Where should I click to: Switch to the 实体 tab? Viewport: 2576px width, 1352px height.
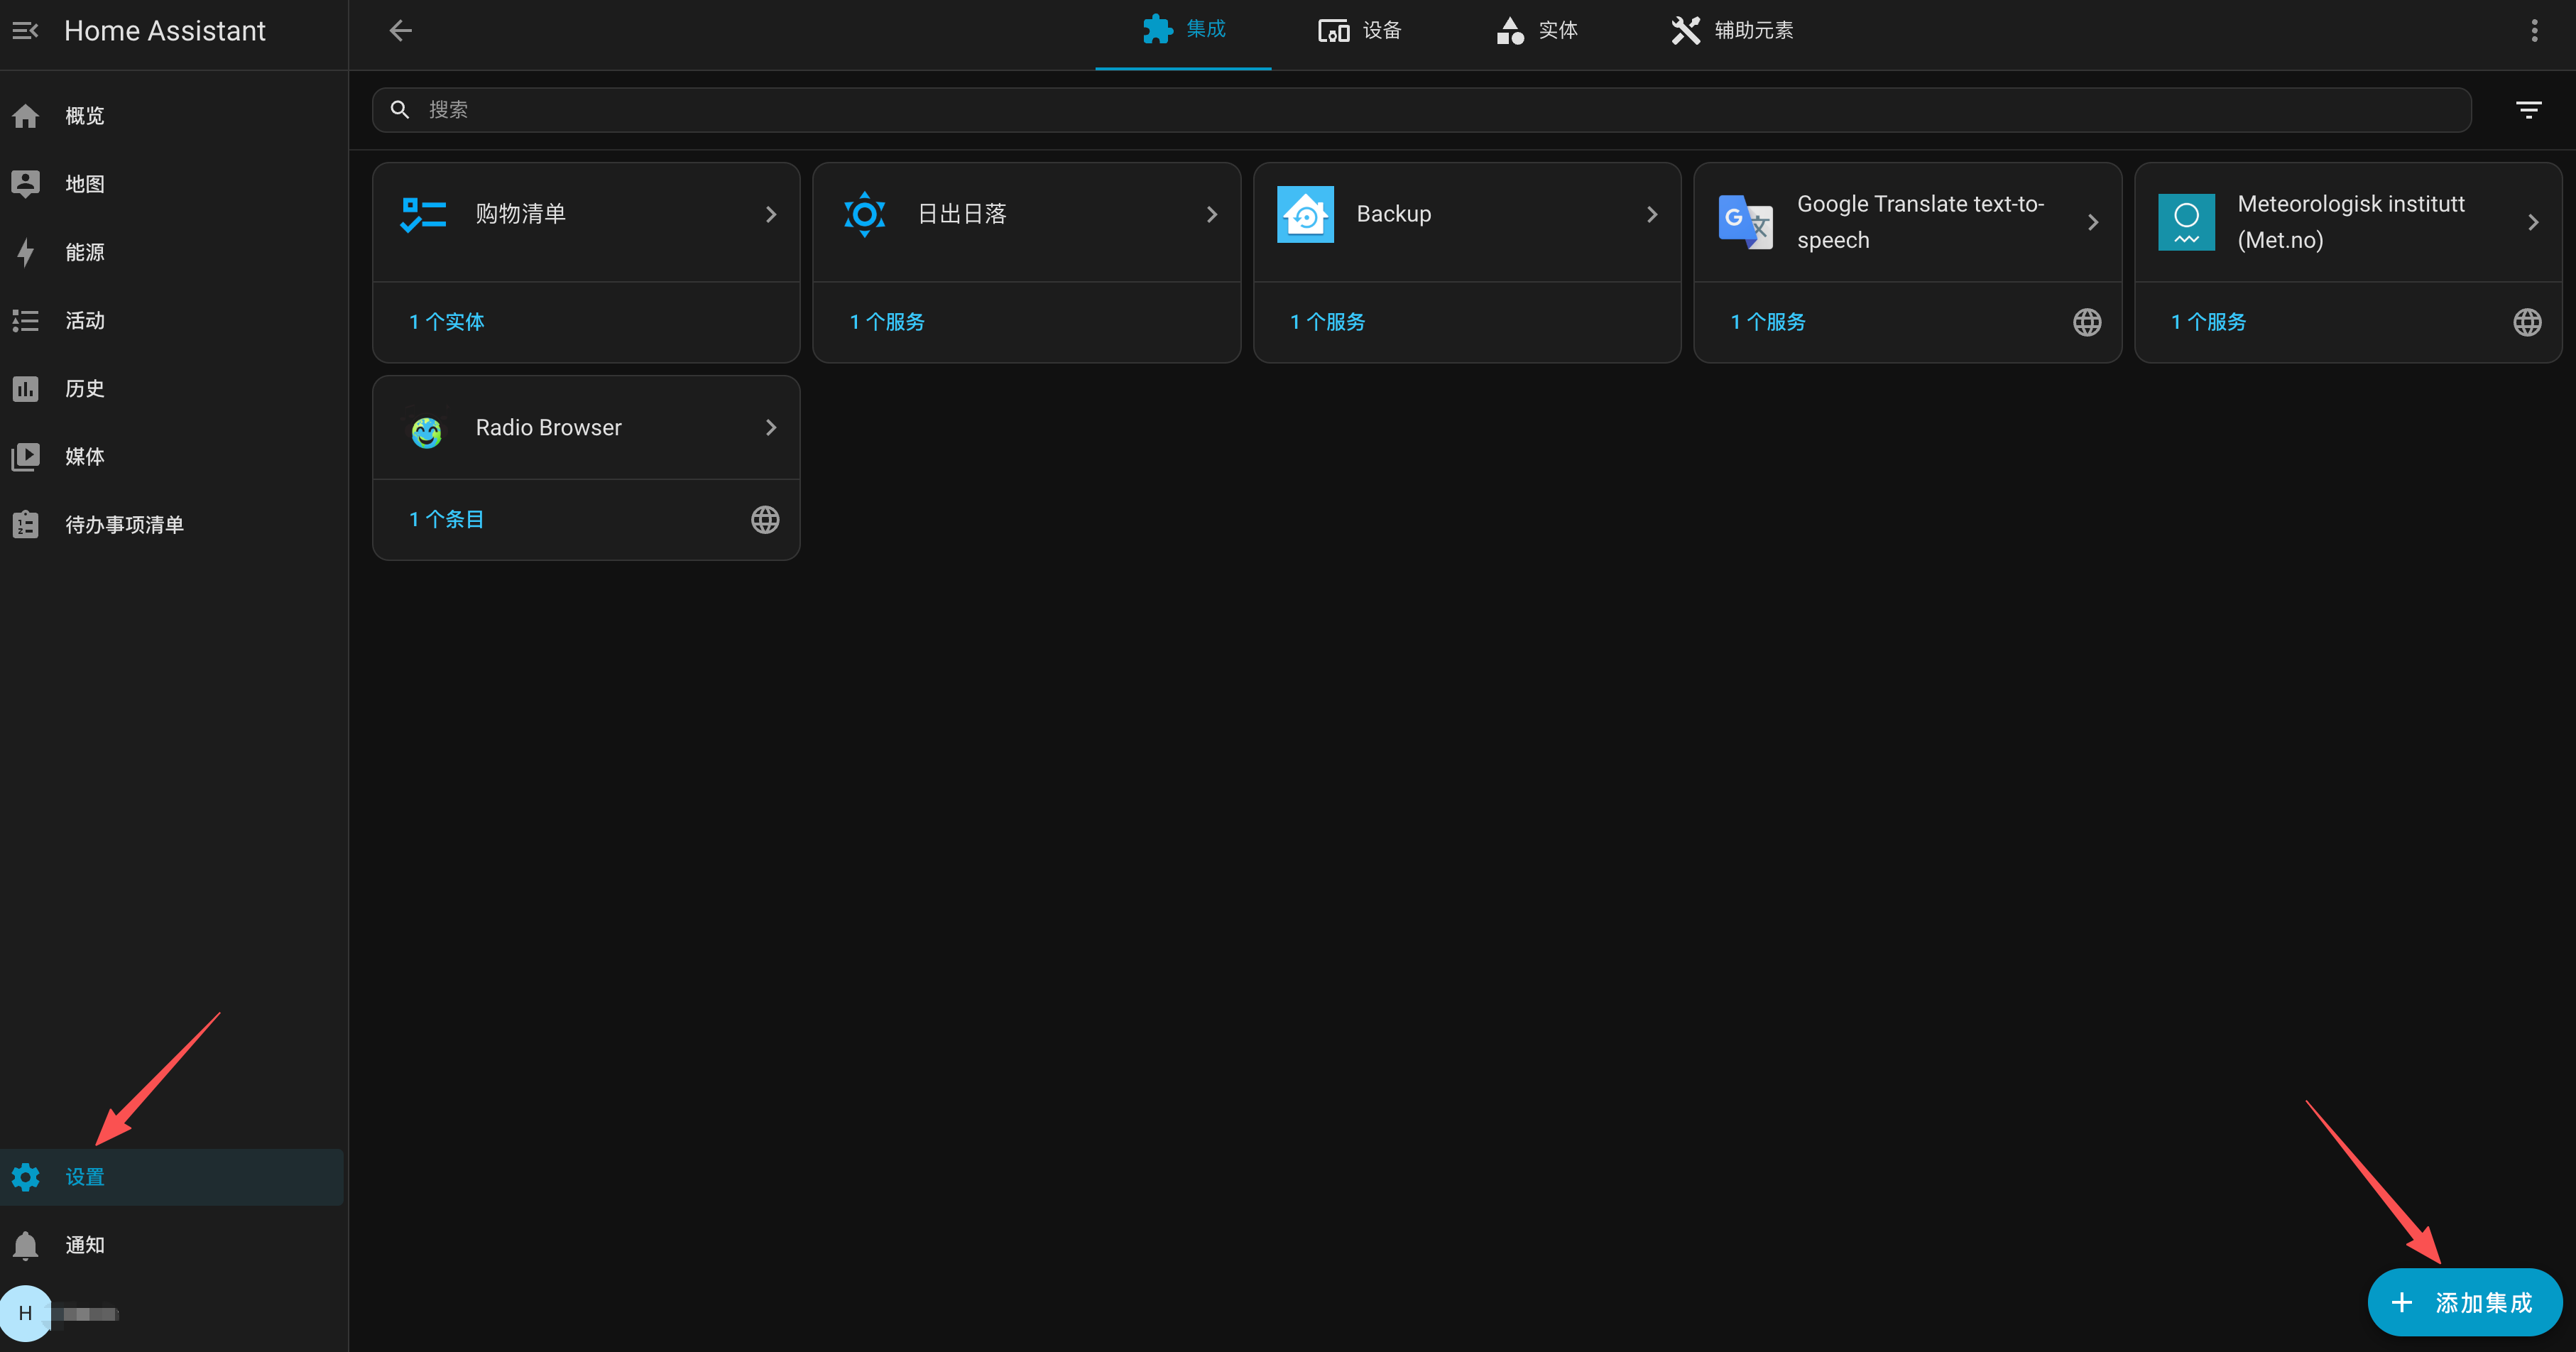(1536, 30)
